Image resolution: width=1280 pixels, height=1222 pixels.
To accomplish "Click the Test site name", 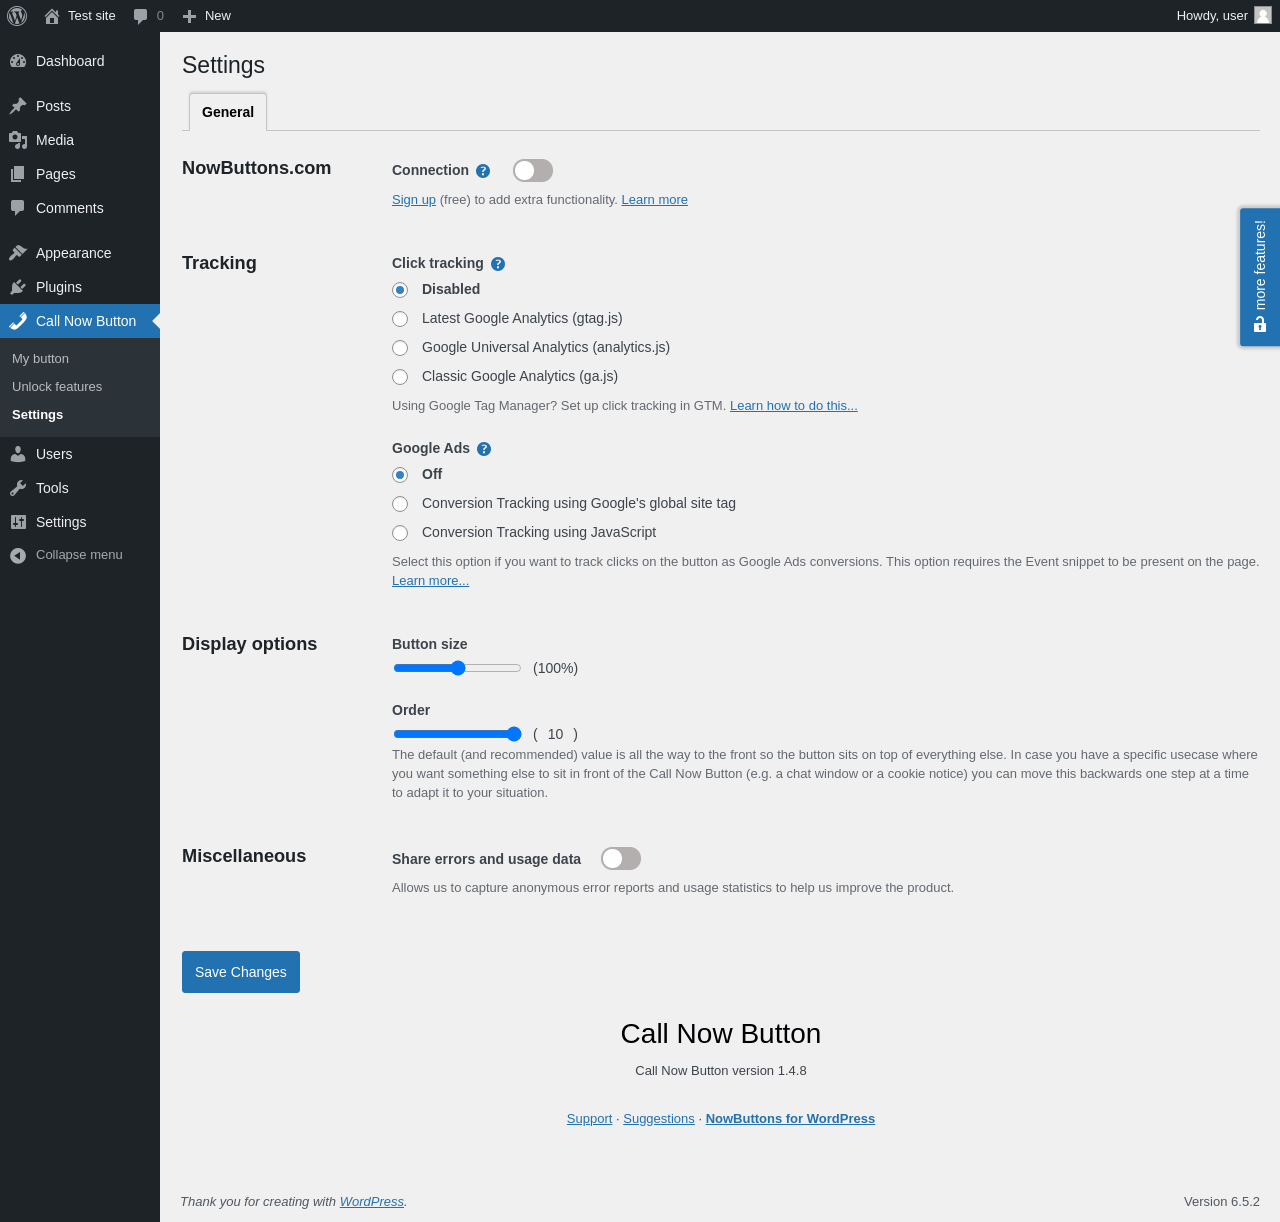I will point(92,16).
